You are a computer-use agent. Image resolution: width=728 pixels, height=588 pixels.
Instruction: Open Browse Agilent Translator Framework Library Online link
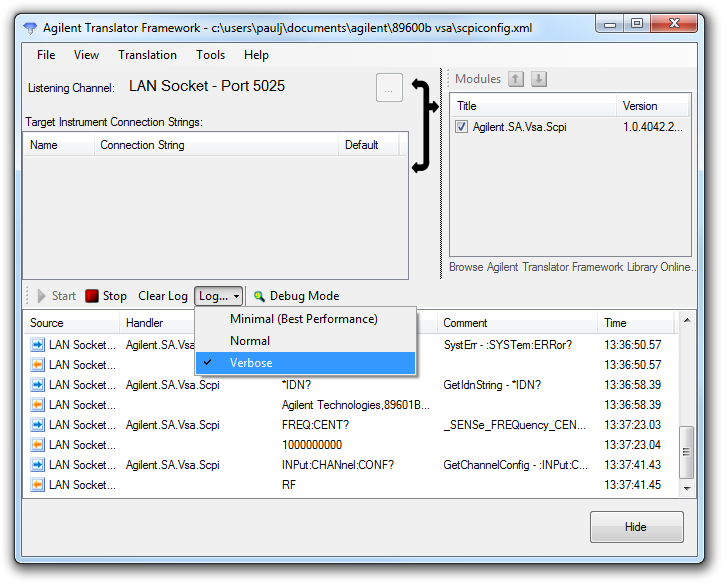[x=572, y=267]
